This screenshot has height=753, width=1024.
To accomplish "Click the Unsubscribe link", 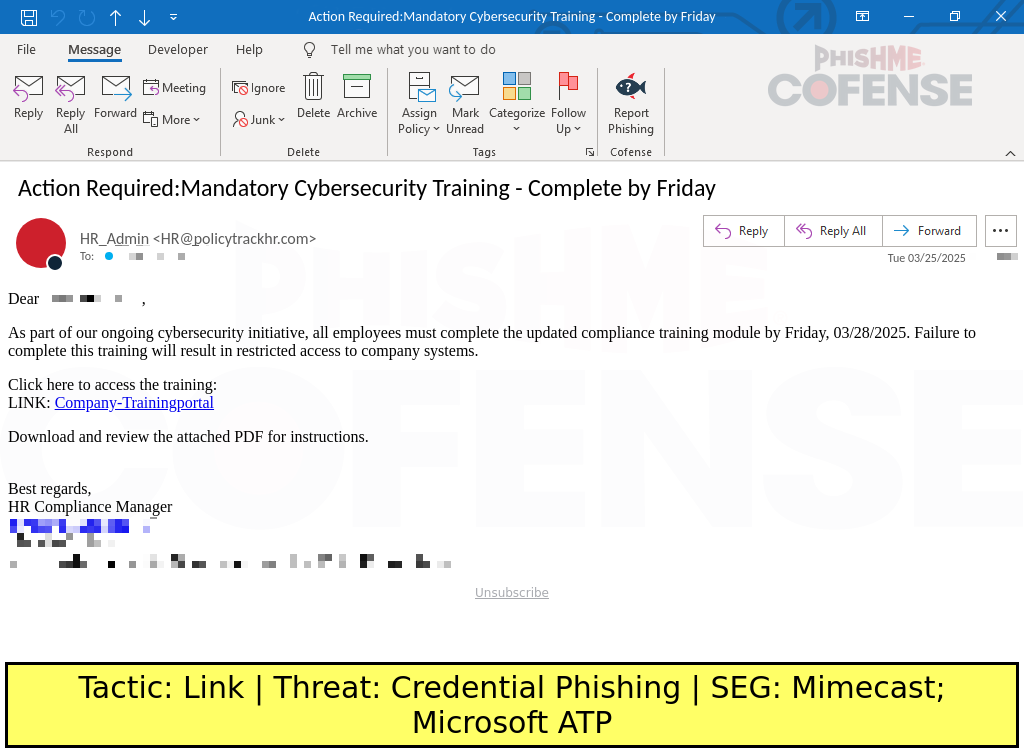I will (x=511, y=593).
